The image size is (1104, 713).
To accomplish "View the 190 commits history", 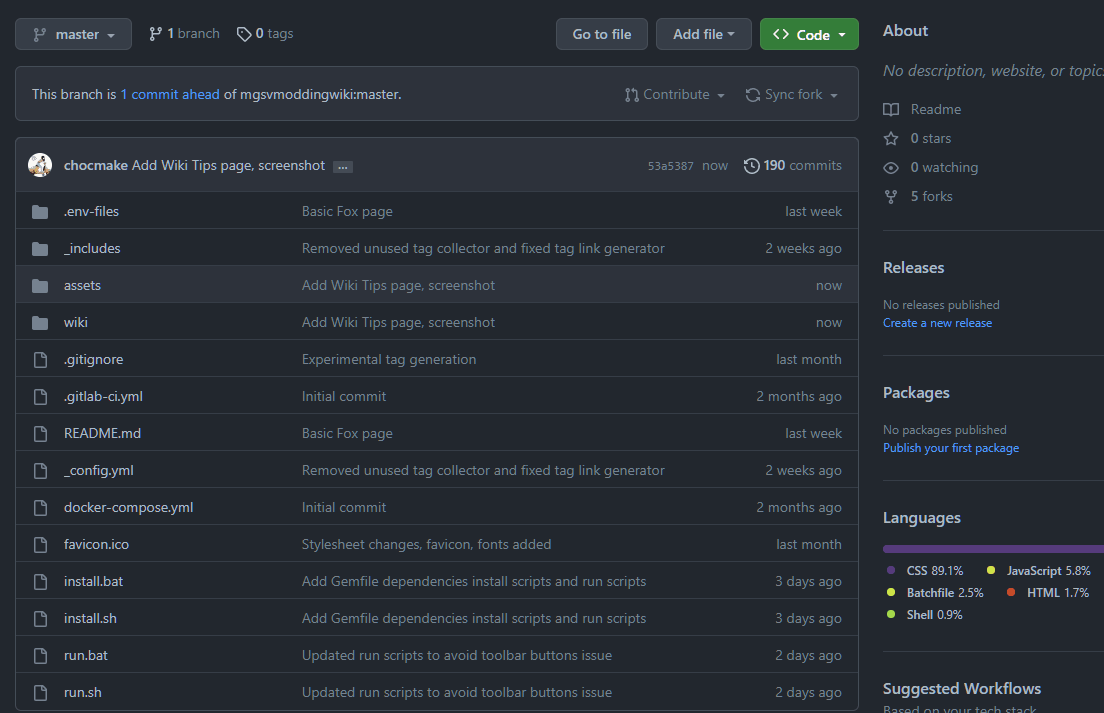I will click(793, 165).
